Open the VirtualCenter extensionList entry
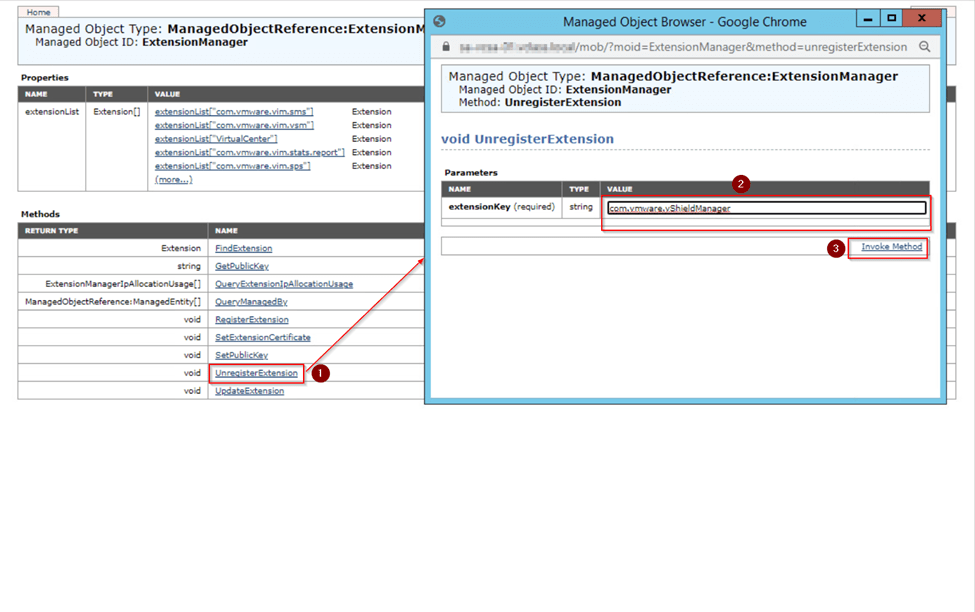 pos(216,139)
